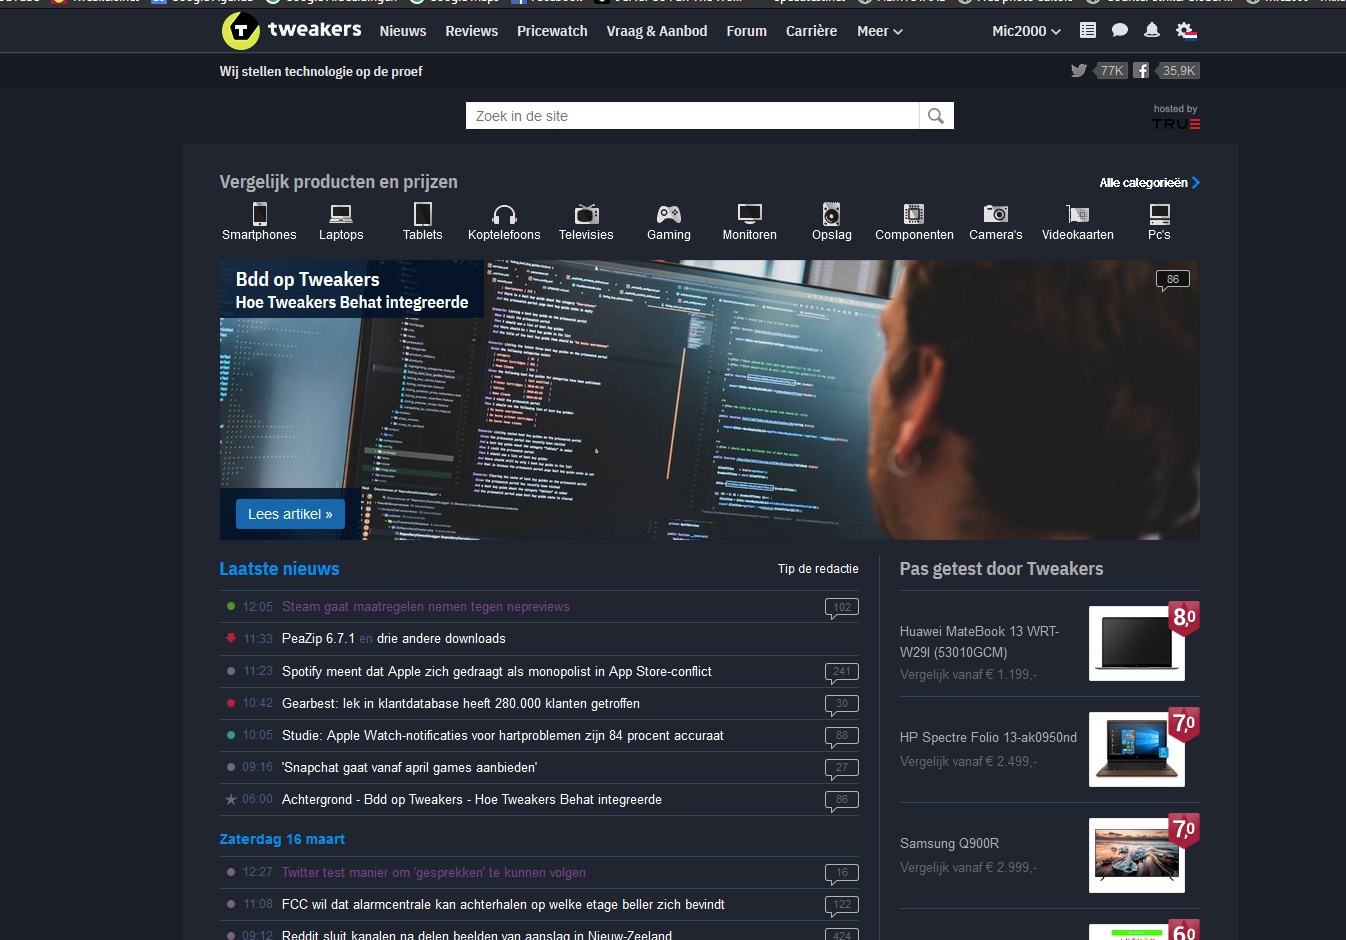Open Vraag & Aanbod menu
The image size is (1346, 940).
pyautogui.click(x=657, y=31)
